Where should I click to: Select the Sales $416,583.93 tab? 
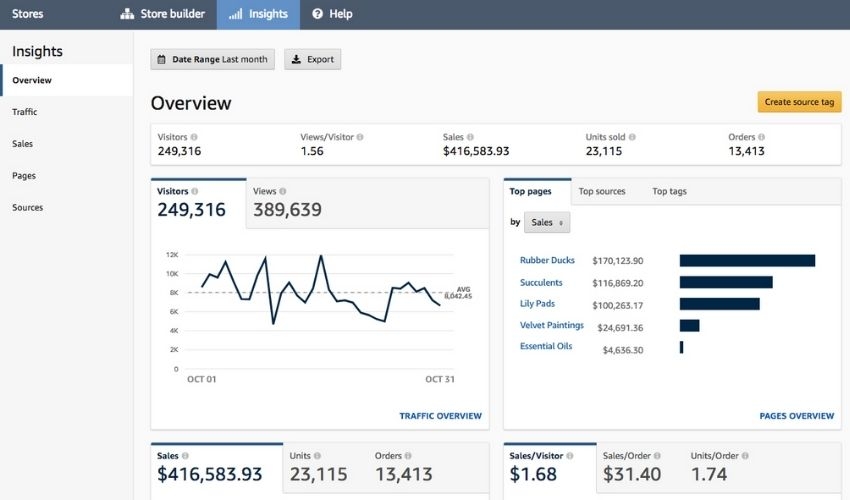tap(217, 469)
